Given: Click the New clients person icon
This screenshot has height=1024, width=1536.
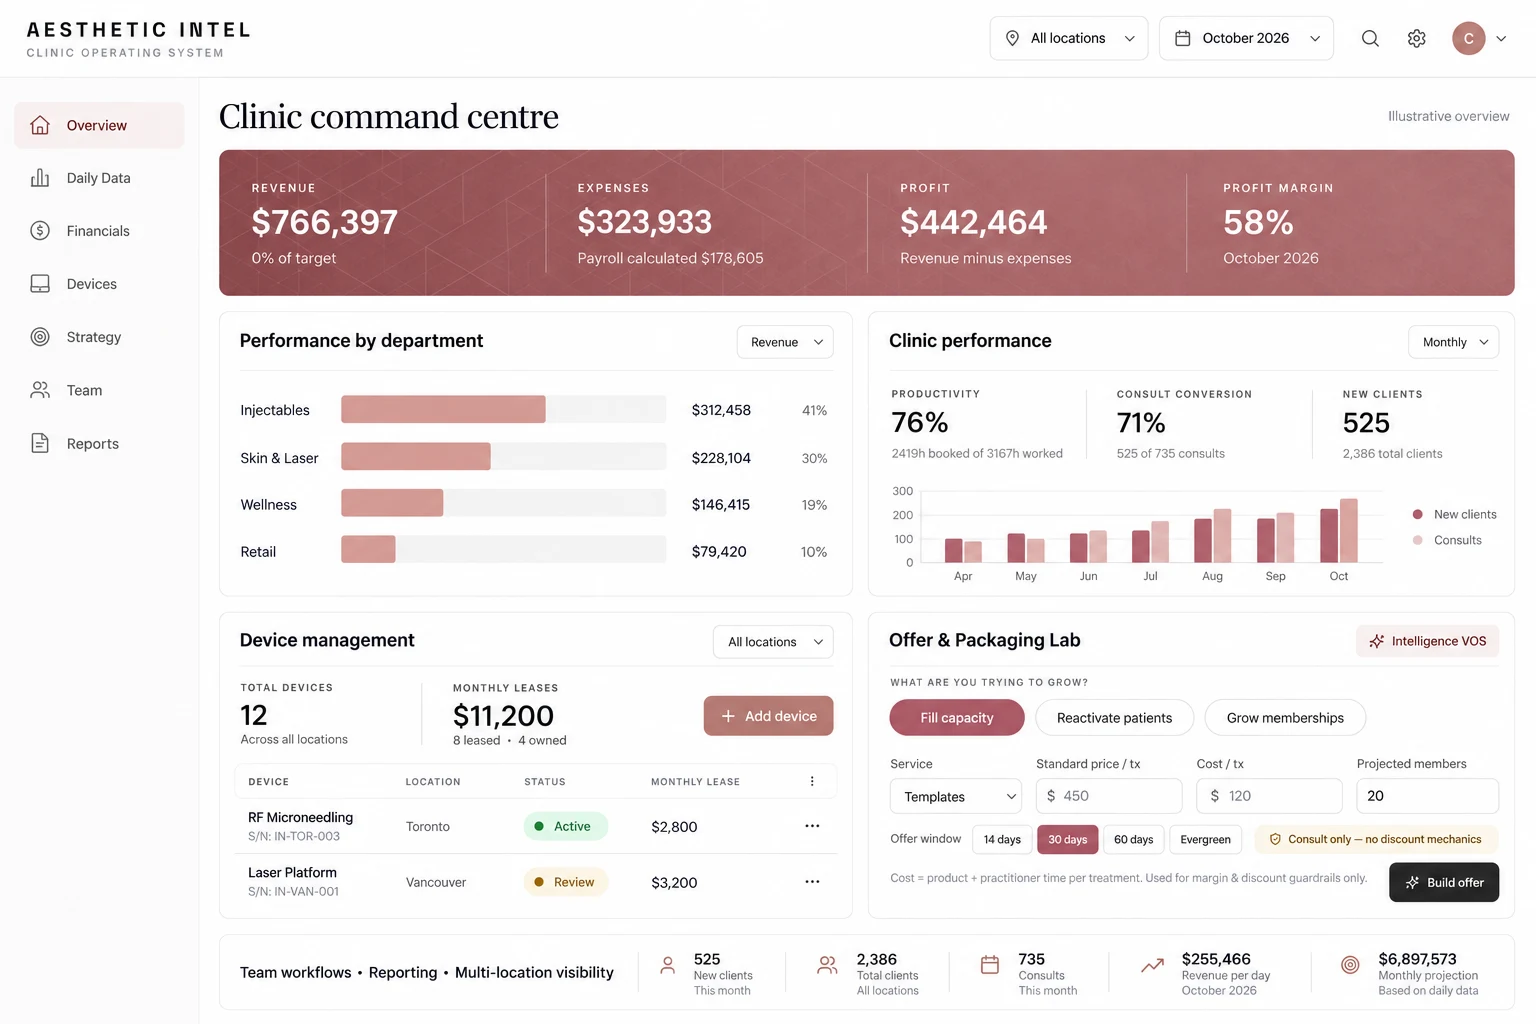Looking at the screenshot, I should pyautogui.click(x=667, y=965).
